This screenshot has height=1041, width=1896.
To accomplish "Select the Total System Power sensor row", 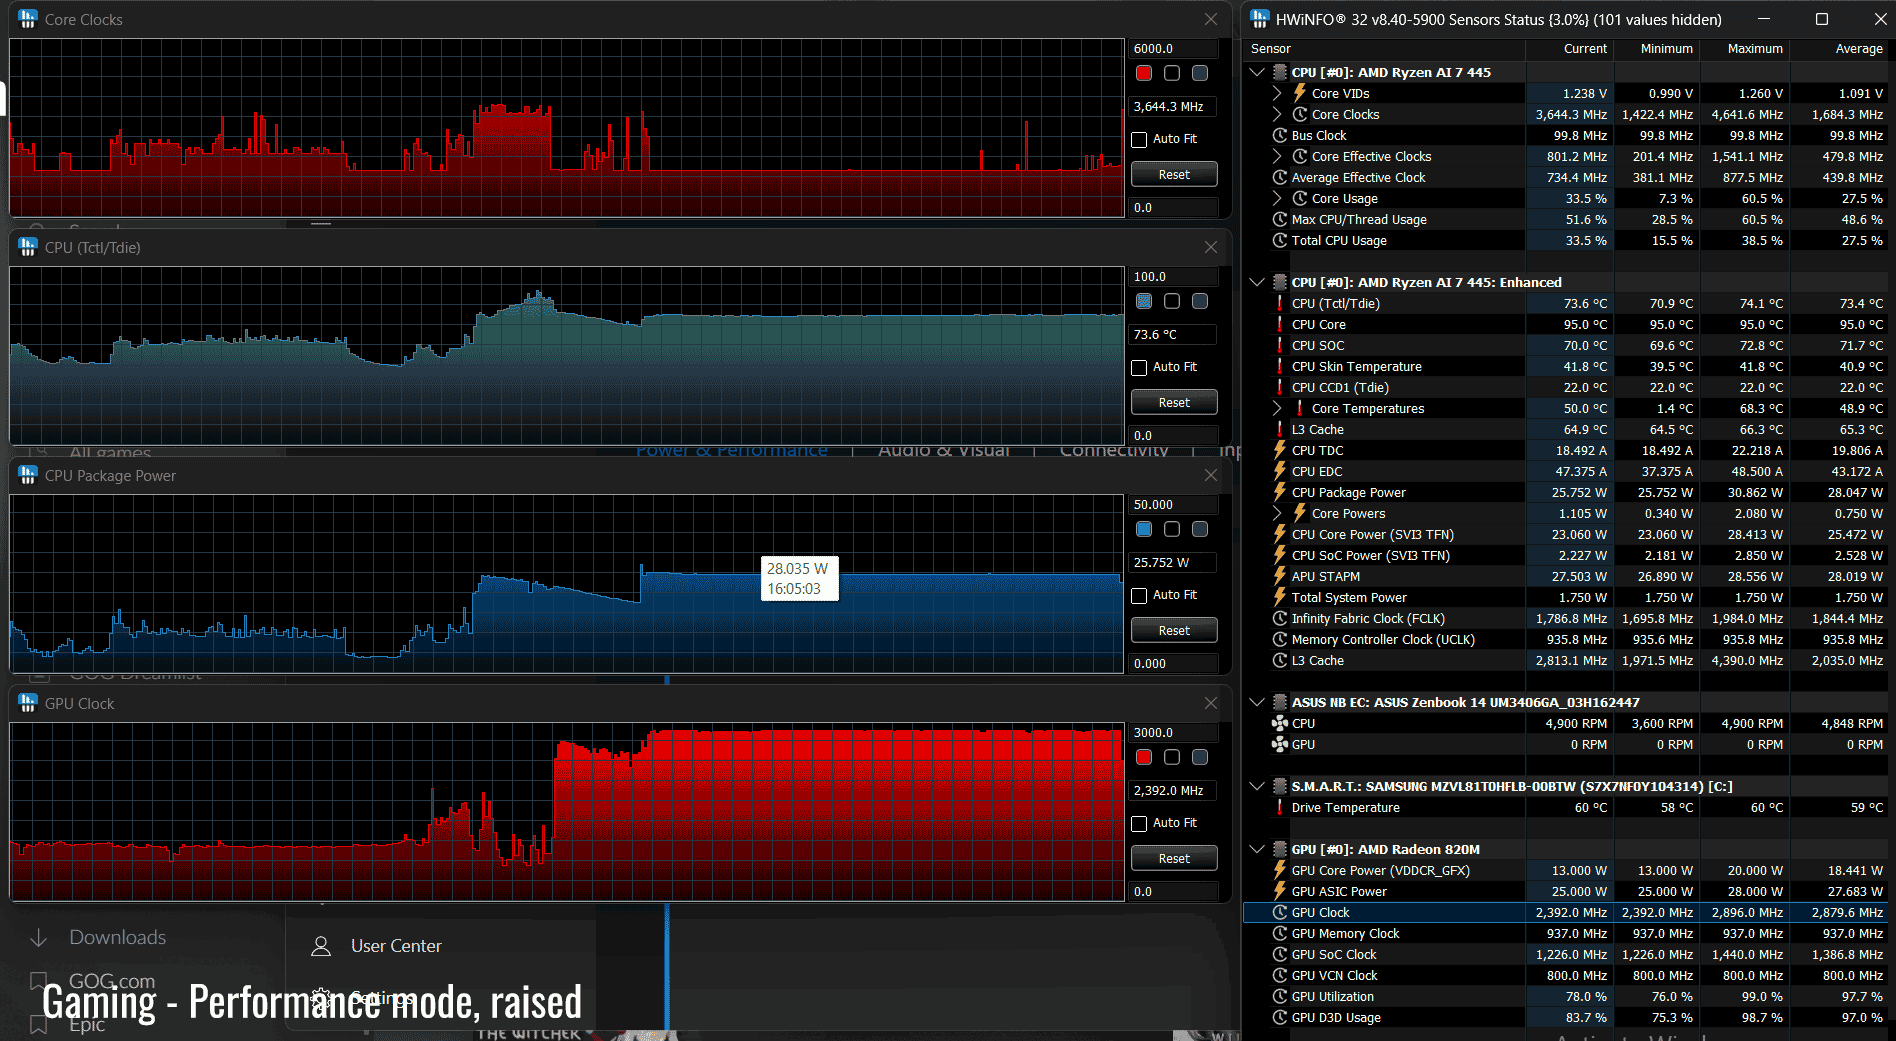I will (1565, 597).
